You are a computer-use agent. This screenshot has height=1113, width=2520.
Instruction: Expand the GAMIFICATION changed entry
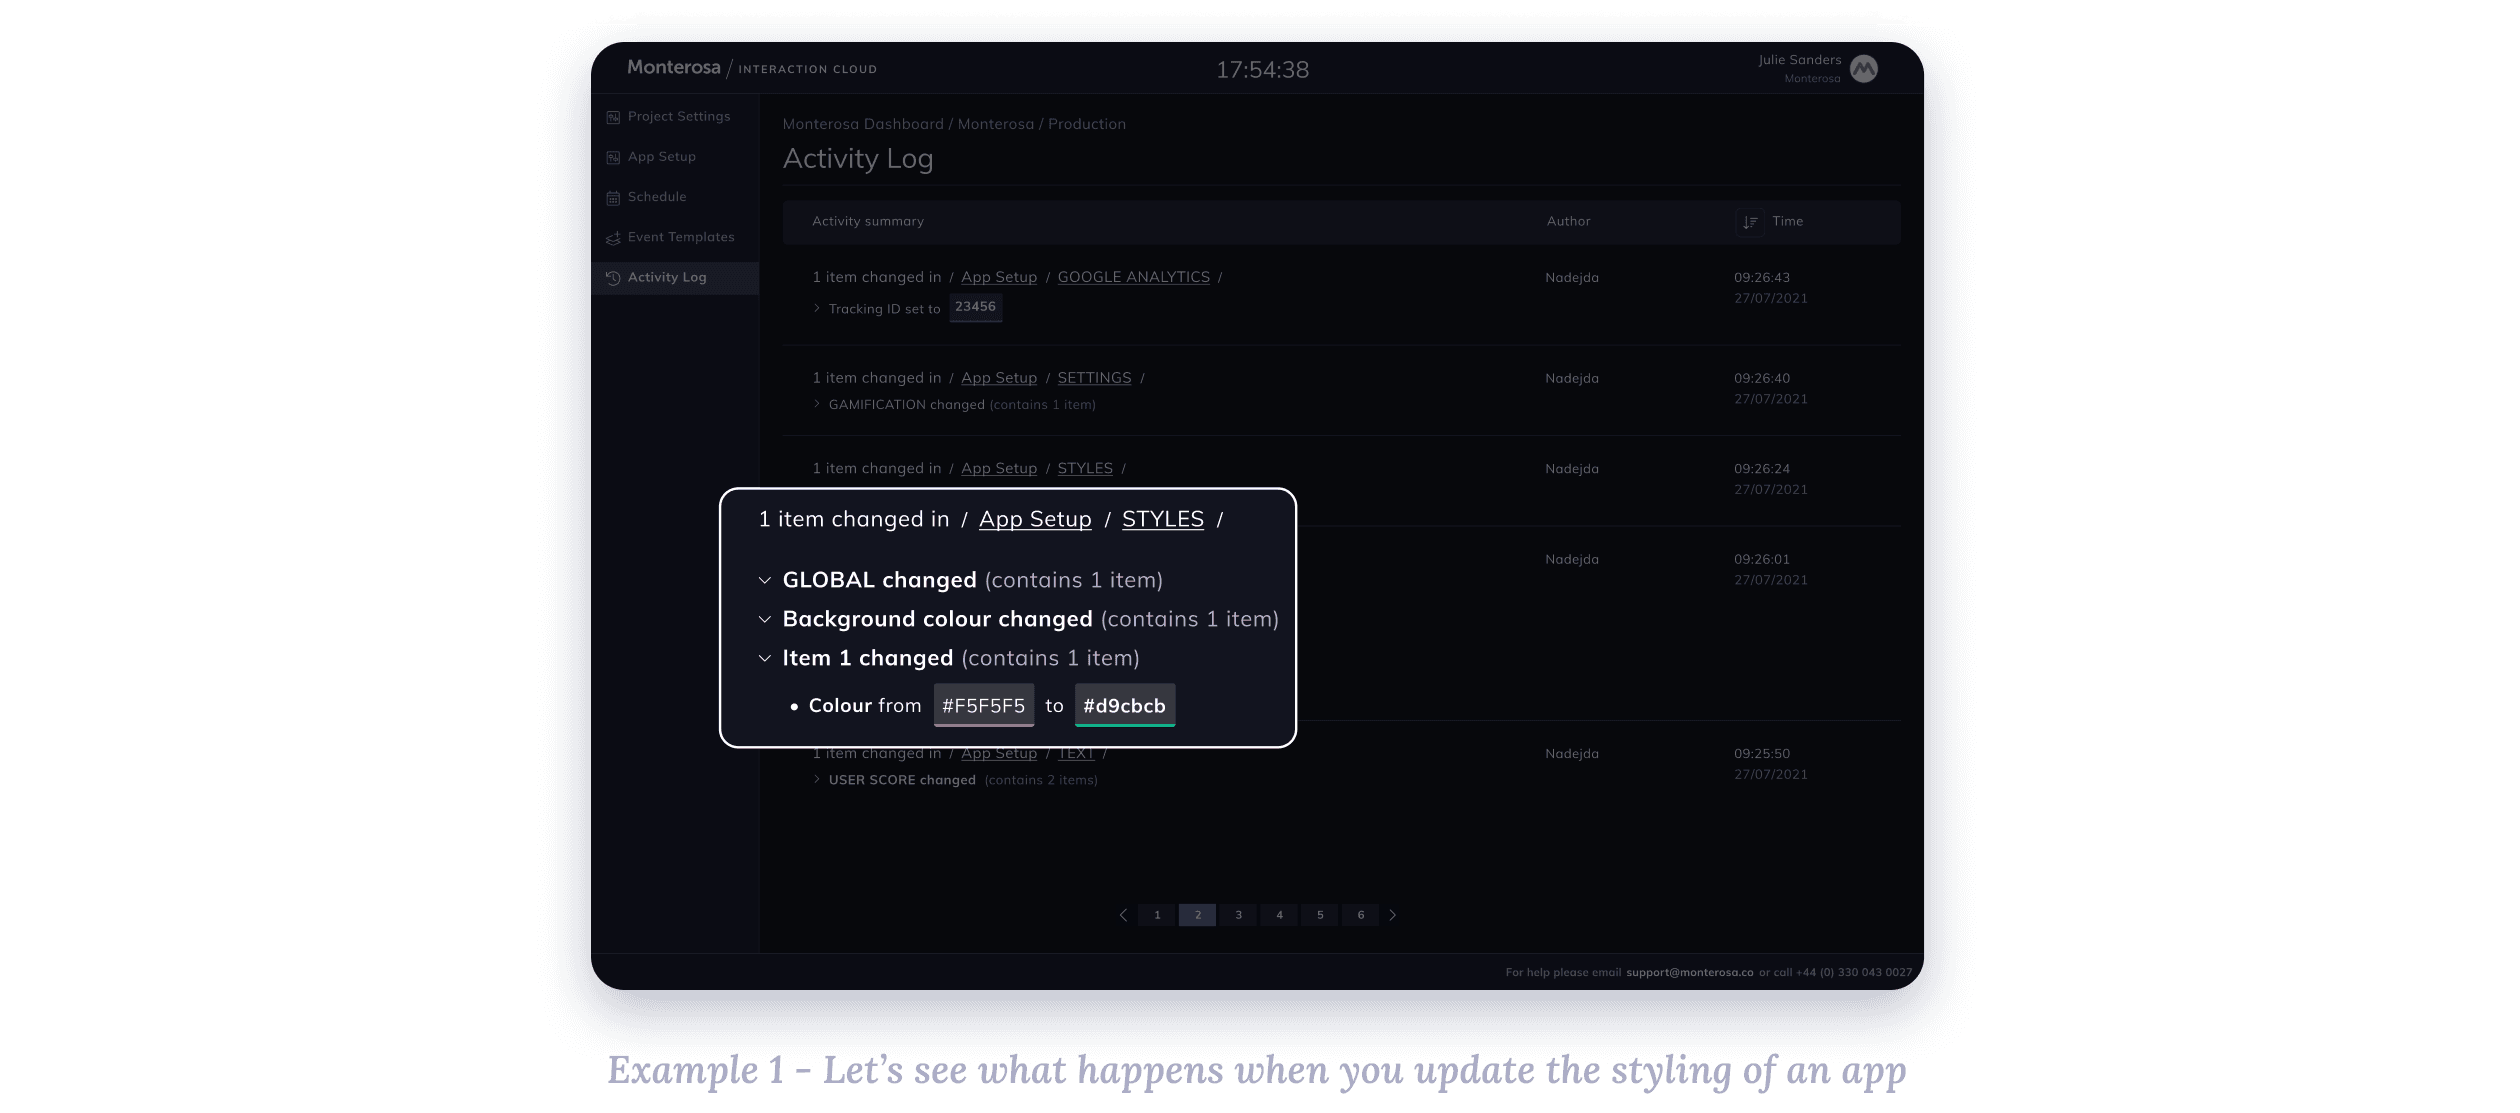point(817,404)
